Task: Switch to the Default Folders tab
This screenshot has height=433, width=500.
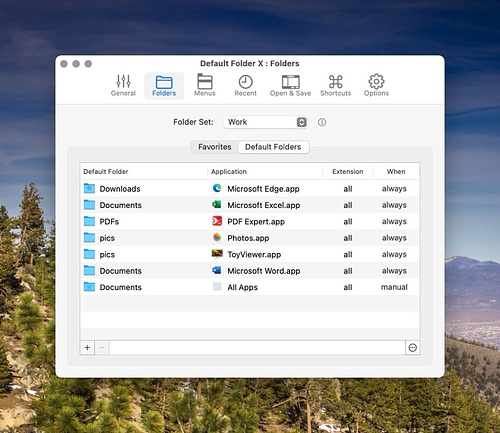Action: [x=273, y=147]
